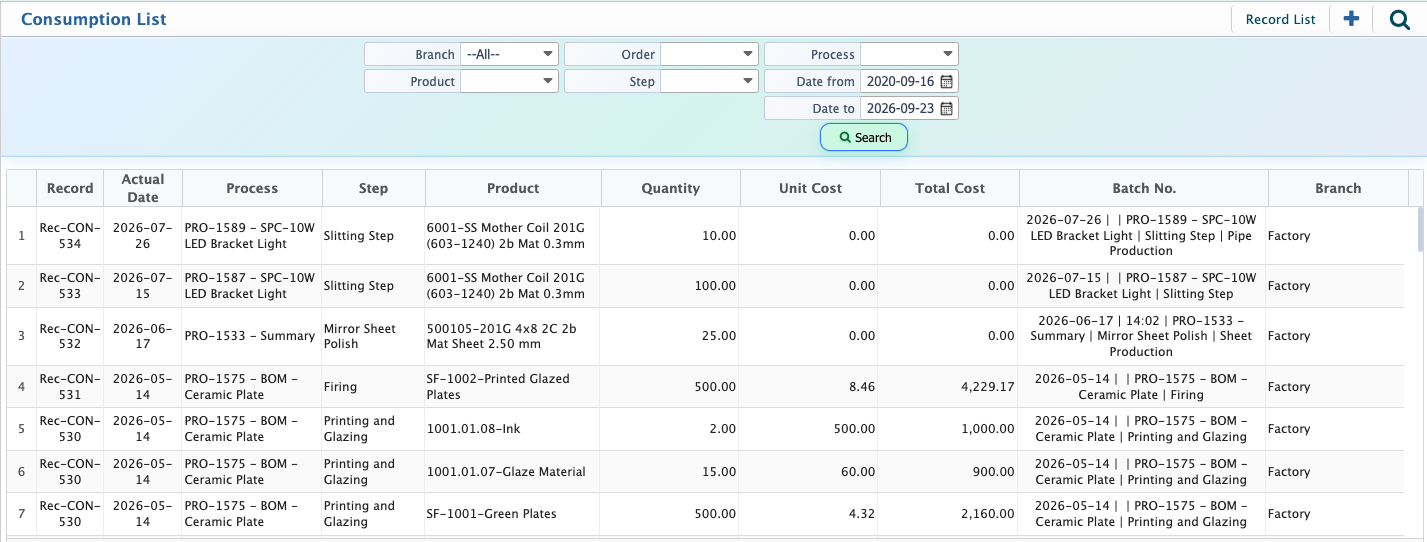This screenshot has width=1427, height=542.
Task: Click the PRO-1533 - Summary process cell
Action: coord(250,336)
